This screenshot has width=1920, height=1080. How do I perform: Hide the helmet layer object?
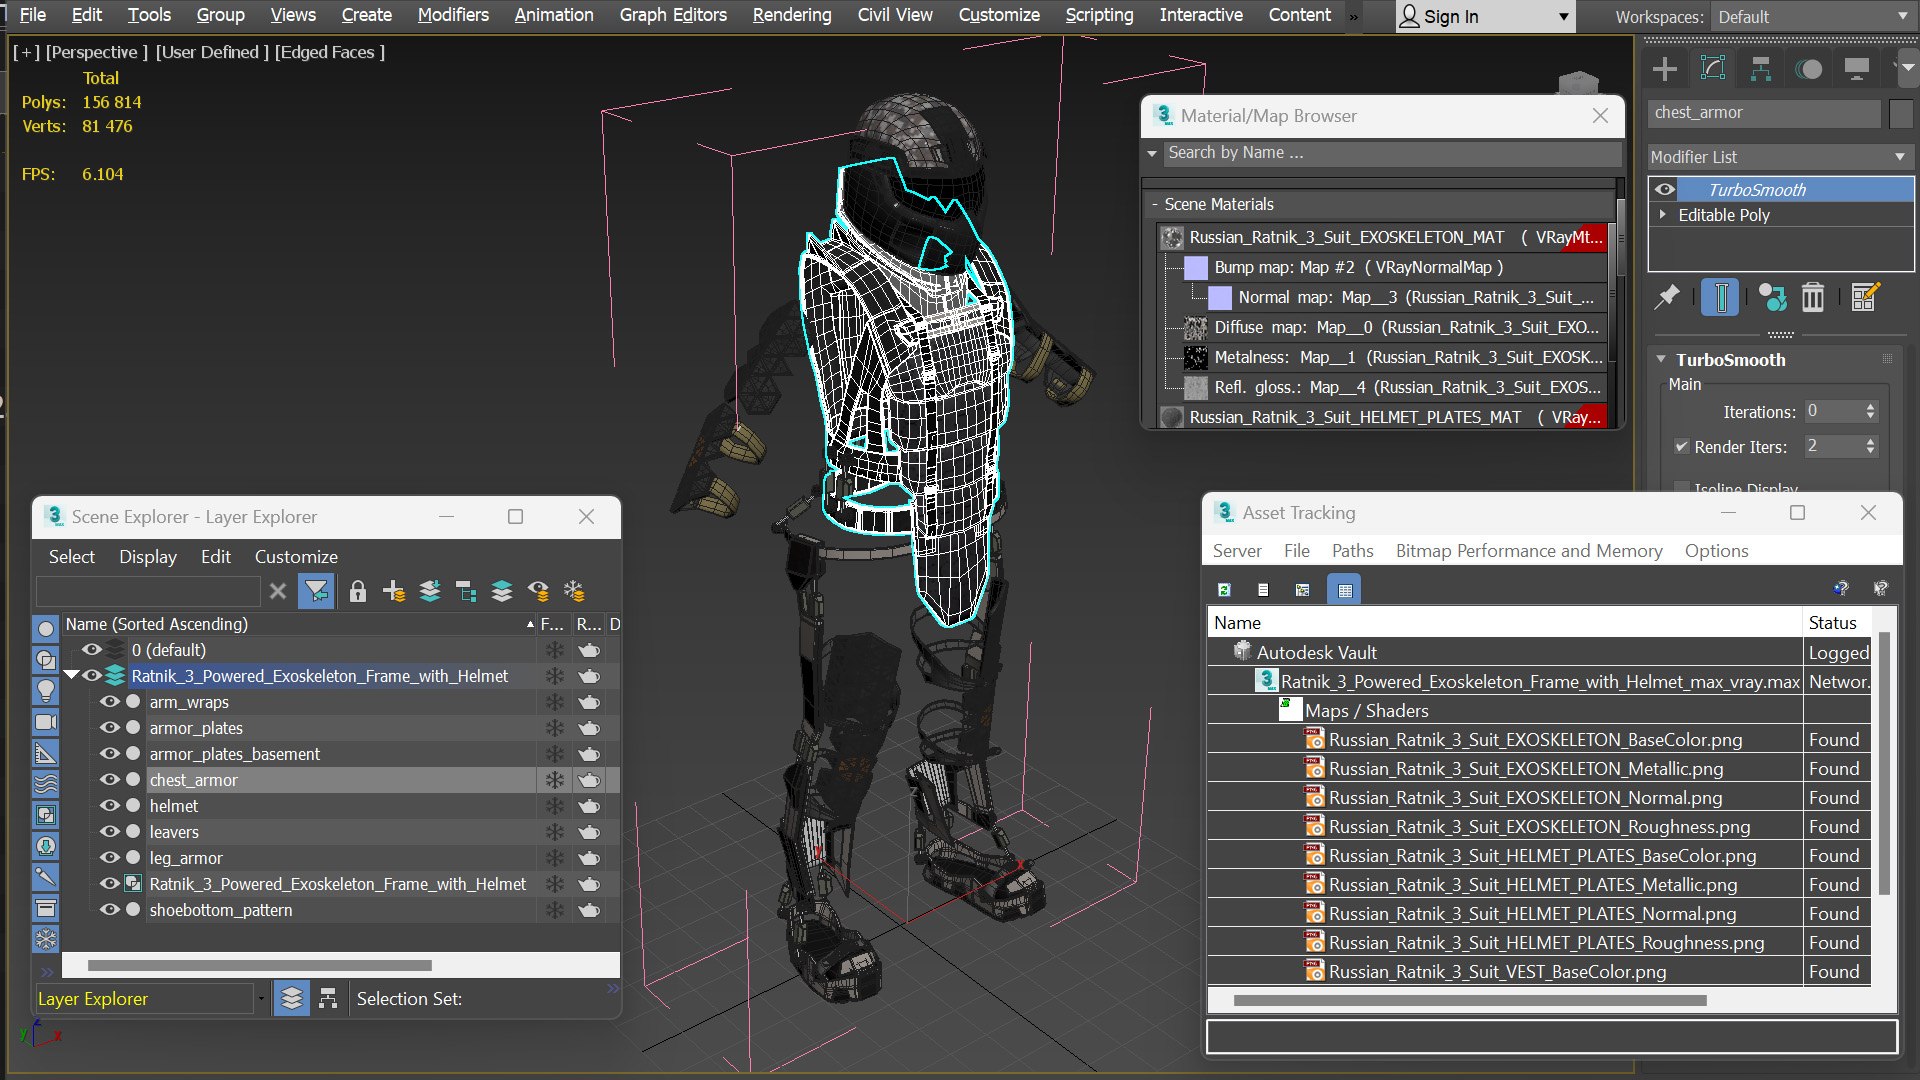109,806
